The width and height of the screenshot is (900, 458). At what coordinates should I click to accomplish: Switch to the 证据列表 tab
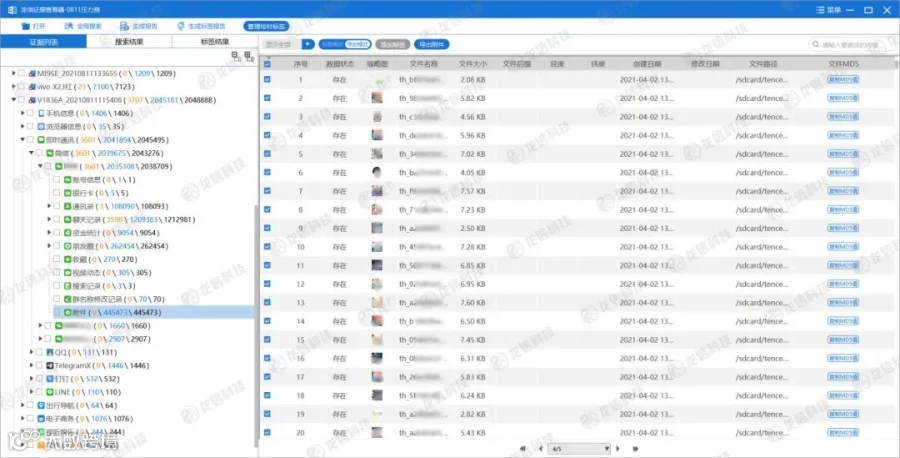44,41
